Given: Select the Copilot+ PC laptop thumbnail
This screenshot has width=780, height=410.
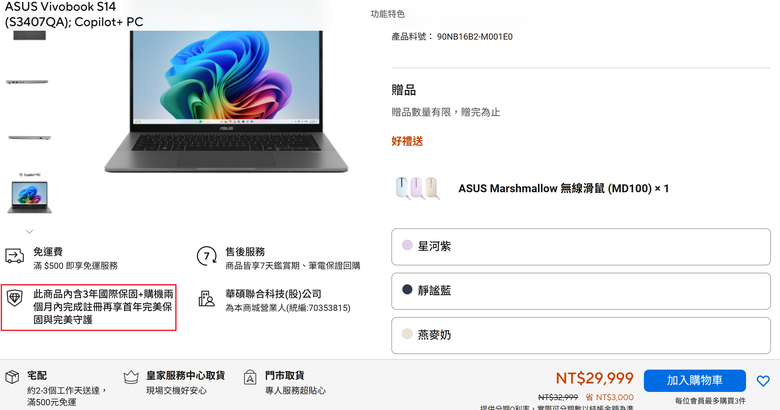Looking at the screenshot, I should [29, 193].
